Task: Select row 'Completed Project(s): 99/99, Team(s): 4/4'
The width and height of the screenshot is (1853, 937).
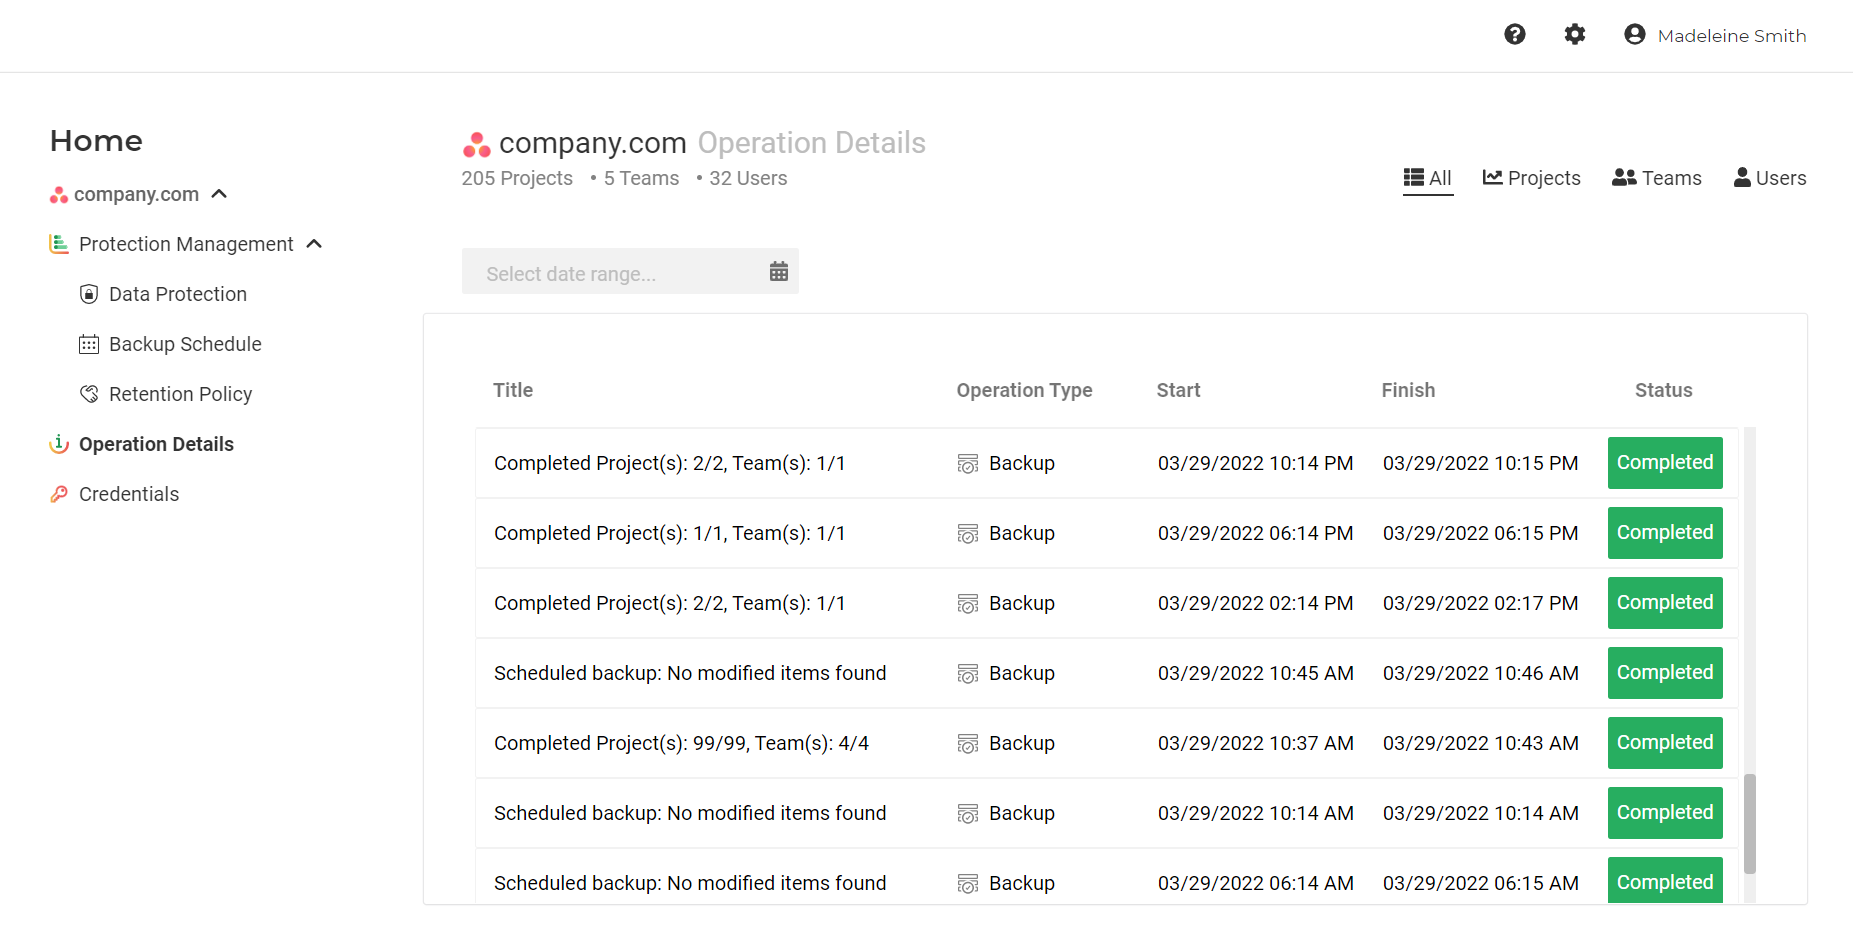Action: (x=1106, y=743)
